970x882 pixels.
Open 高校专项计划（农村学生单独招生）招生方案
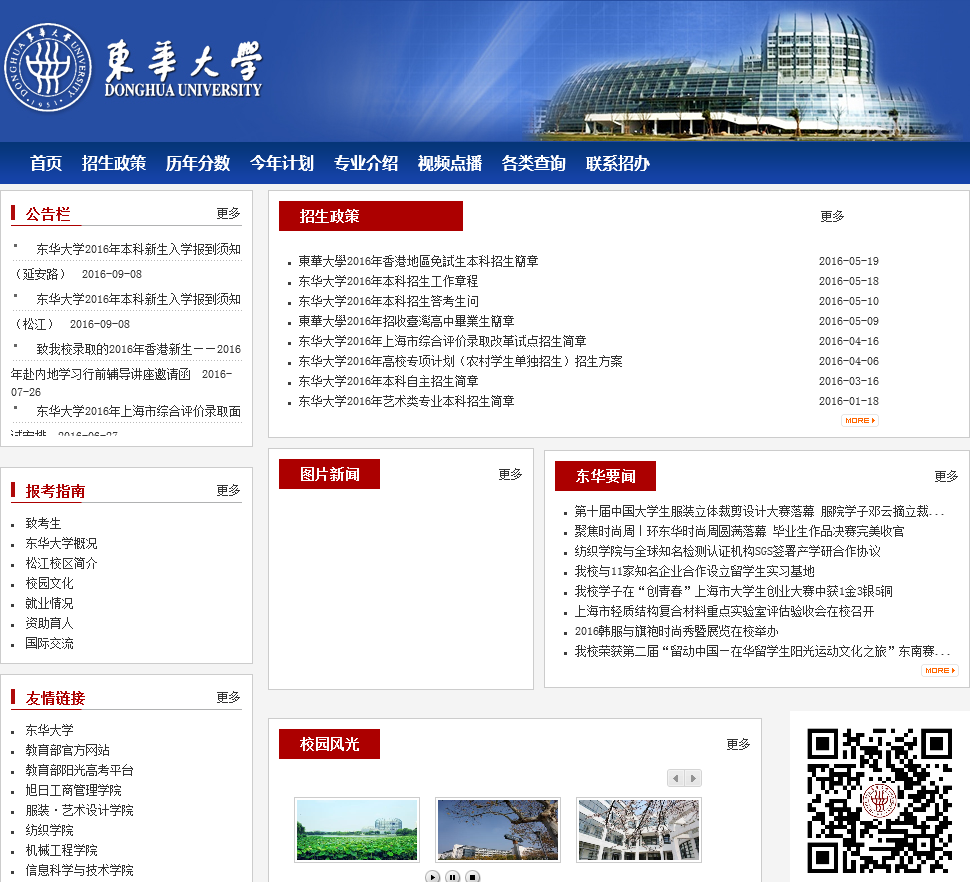click(x=460, y=361)
